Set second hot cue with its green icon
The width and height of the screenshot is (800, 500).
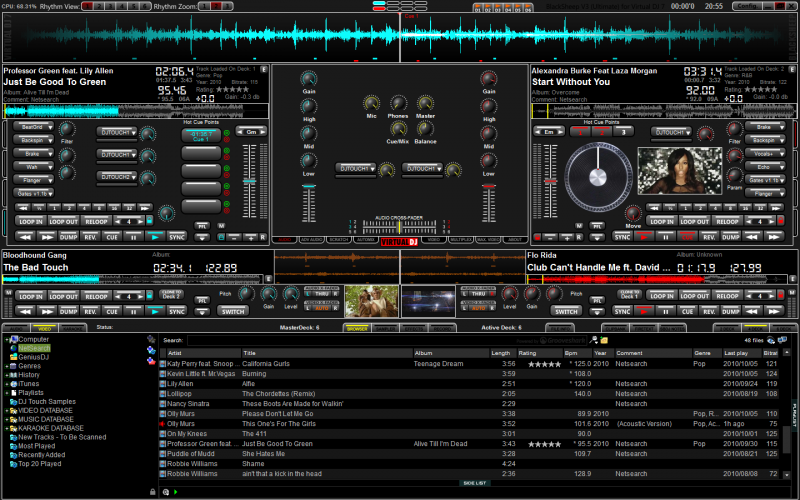point(227,151)
